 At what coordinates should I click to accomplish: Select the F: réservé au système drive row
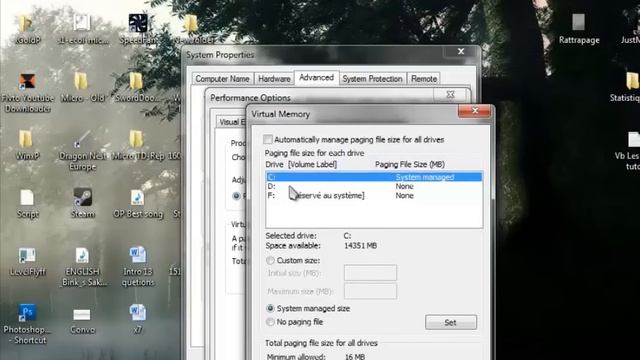click(x=374, y=196)
